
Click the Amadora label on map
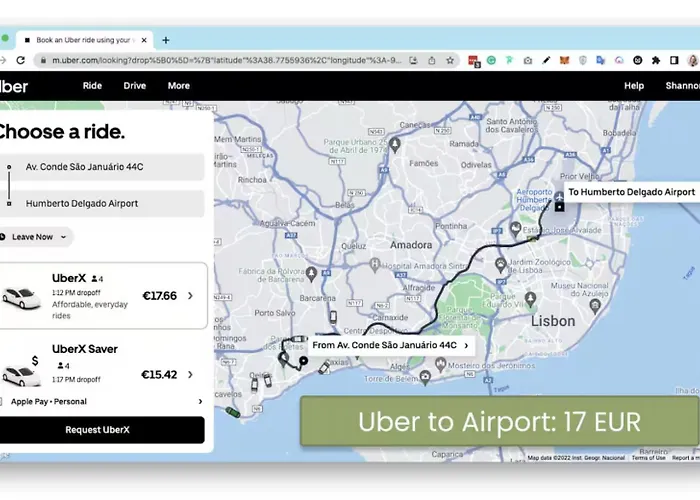pos(411,245)
